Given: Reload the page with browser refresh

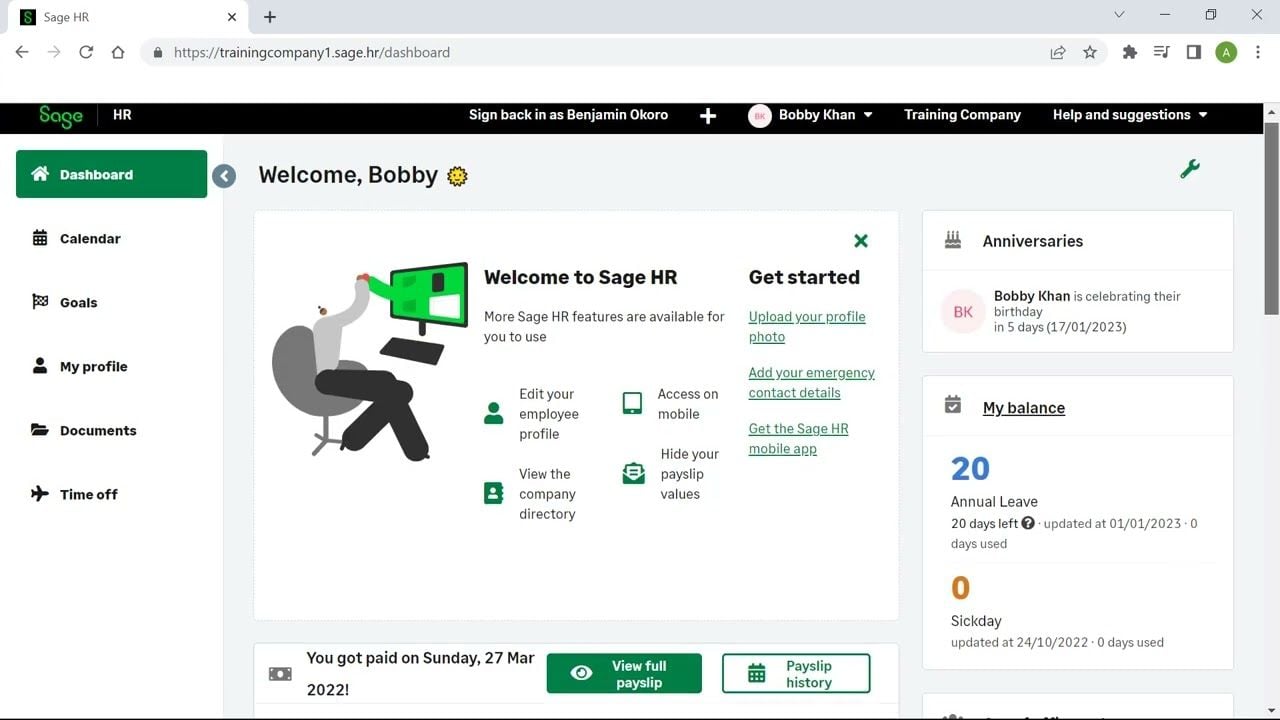Looking at the screenshot, I should point(86,52).
